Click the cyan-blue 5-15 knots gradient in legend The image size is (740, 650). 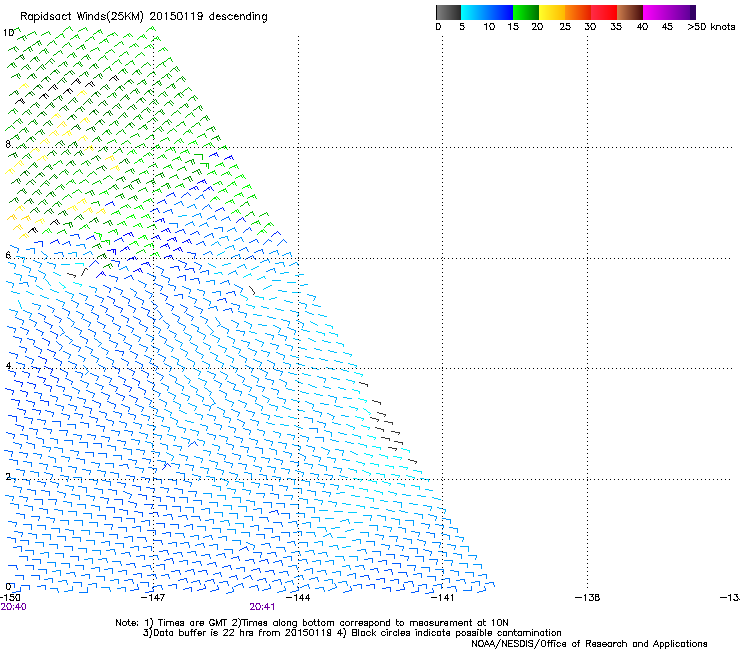(487, 12)
